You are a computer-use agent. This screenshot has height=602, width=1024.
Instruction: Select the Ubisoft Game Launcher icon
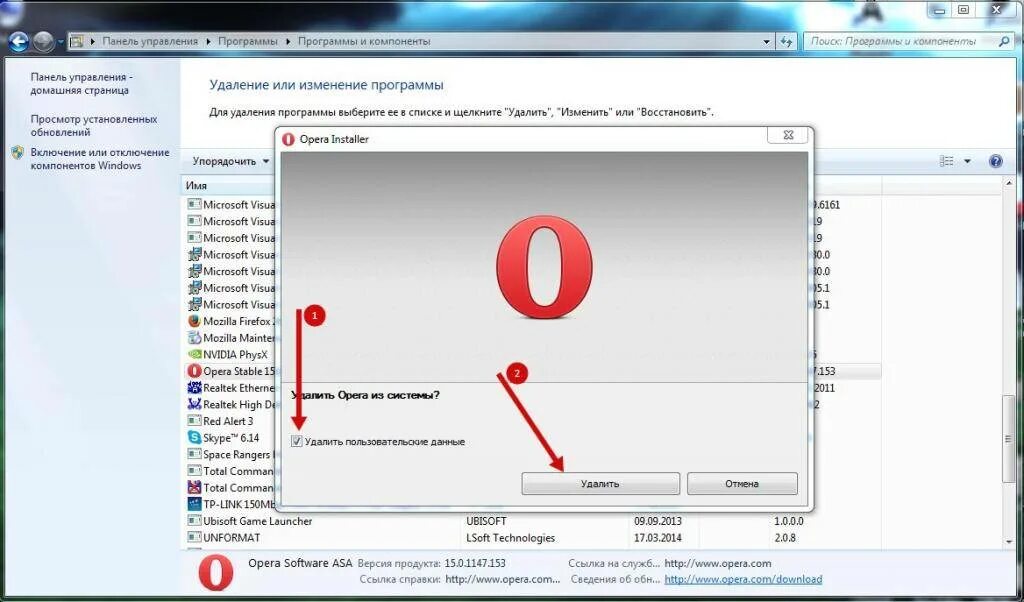[x=194, y=521]
